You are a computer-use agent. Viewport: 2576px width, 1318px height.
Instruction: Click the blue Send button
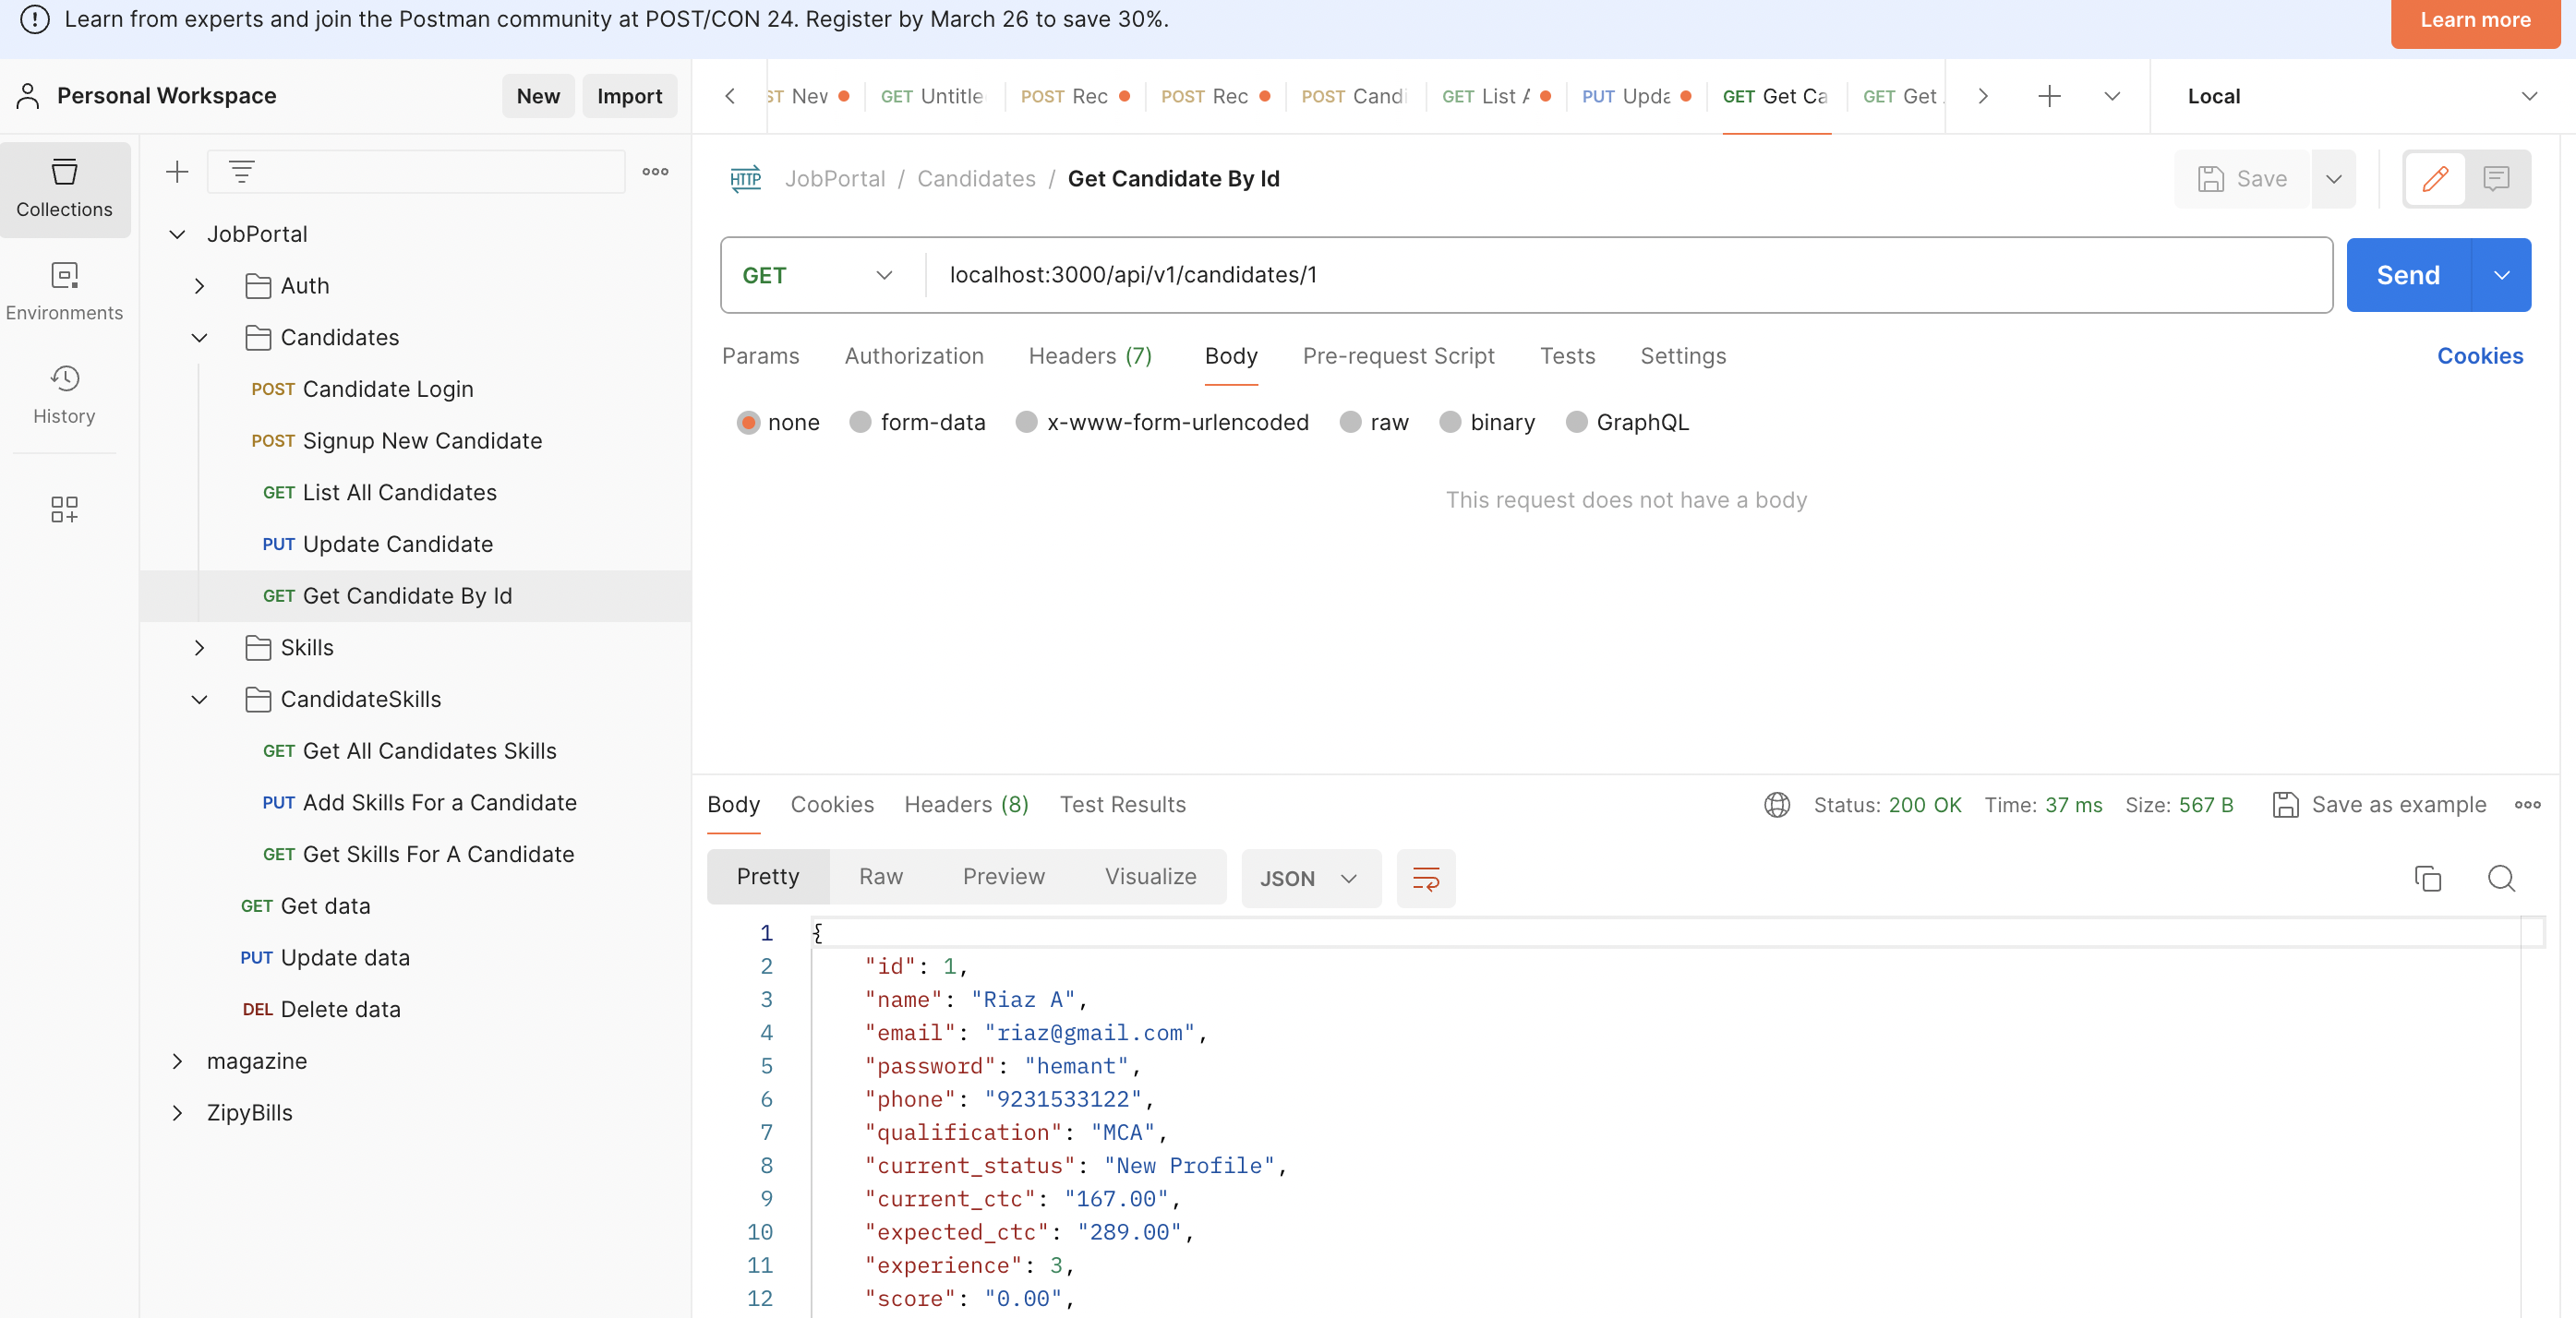click(x=2407, y=275)
